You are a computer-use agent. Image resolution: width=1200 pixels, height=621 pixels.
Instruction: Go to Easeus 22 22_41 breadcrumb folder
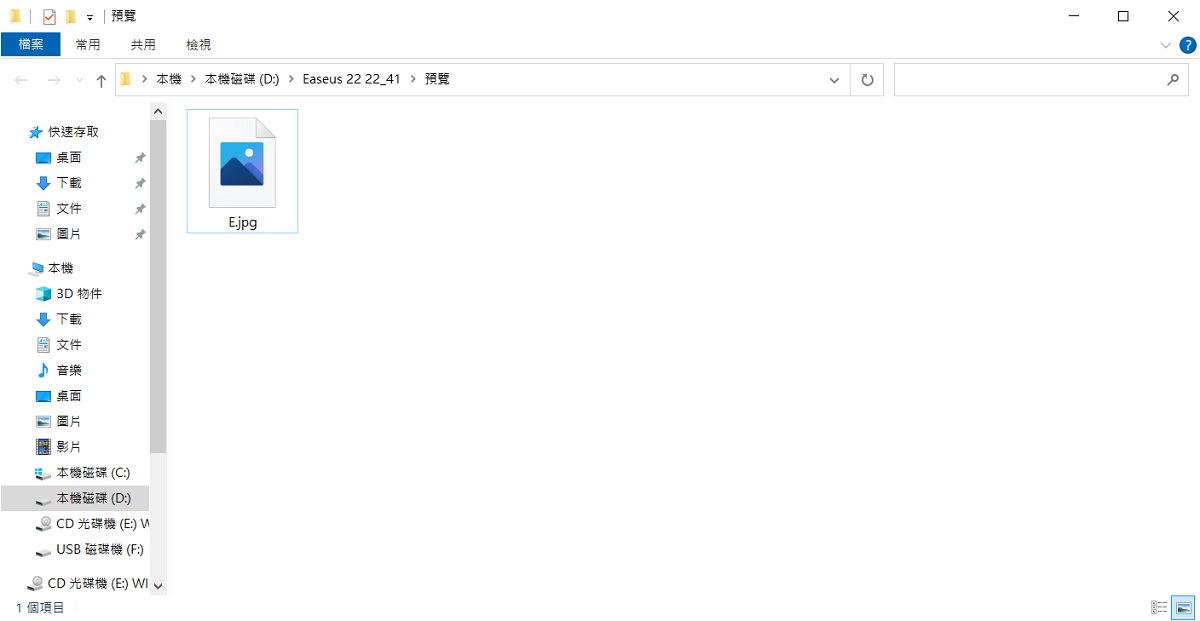click(351, 79)
